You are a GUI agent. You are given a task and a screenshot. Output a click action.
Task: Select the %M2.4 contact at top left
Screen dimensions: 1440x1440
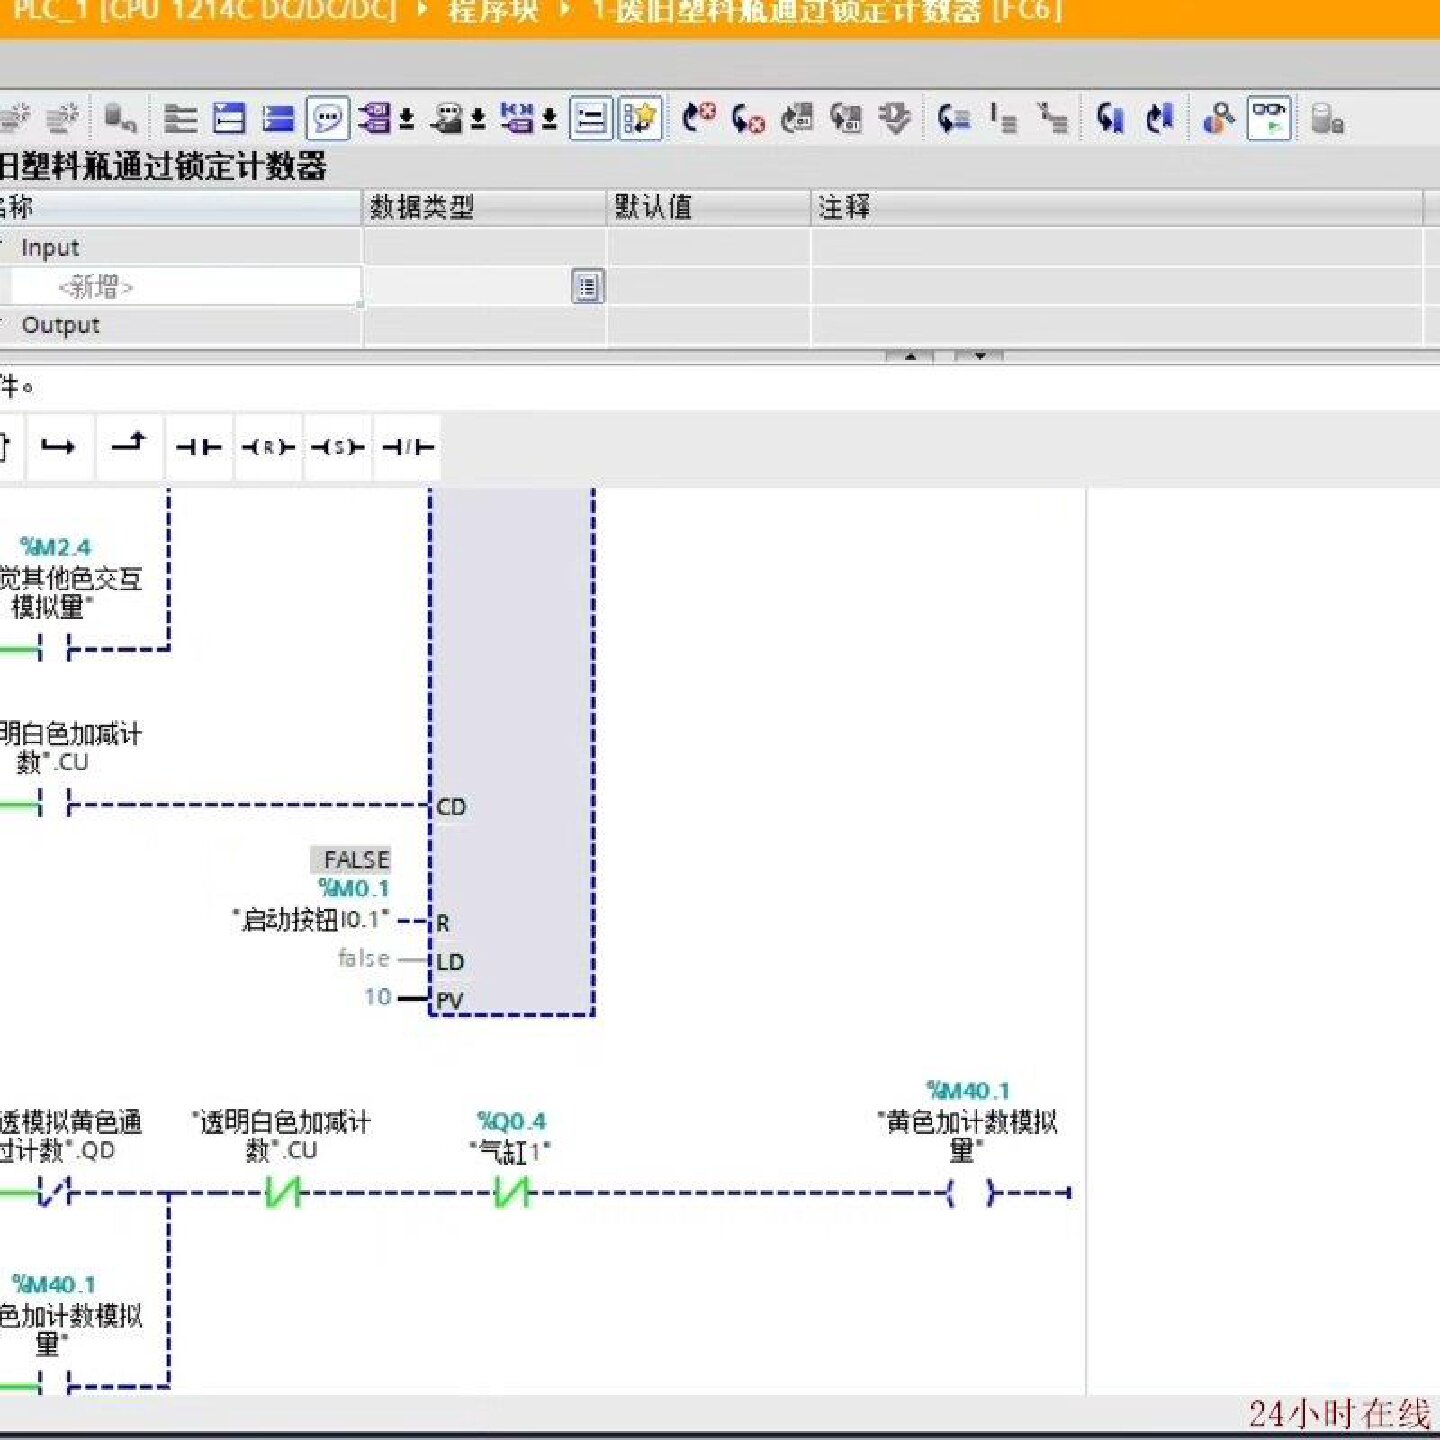[54, 650]
